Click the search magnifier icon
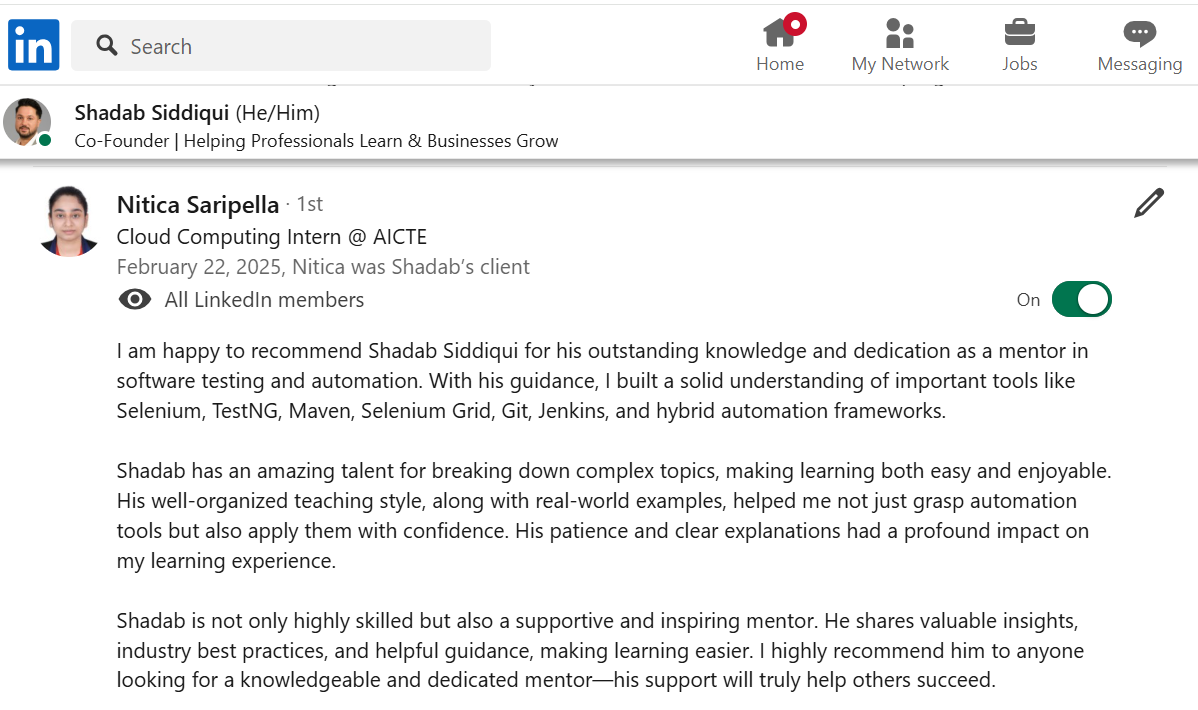The height and width of the screenshot is (710, 1198). (107, 45)
